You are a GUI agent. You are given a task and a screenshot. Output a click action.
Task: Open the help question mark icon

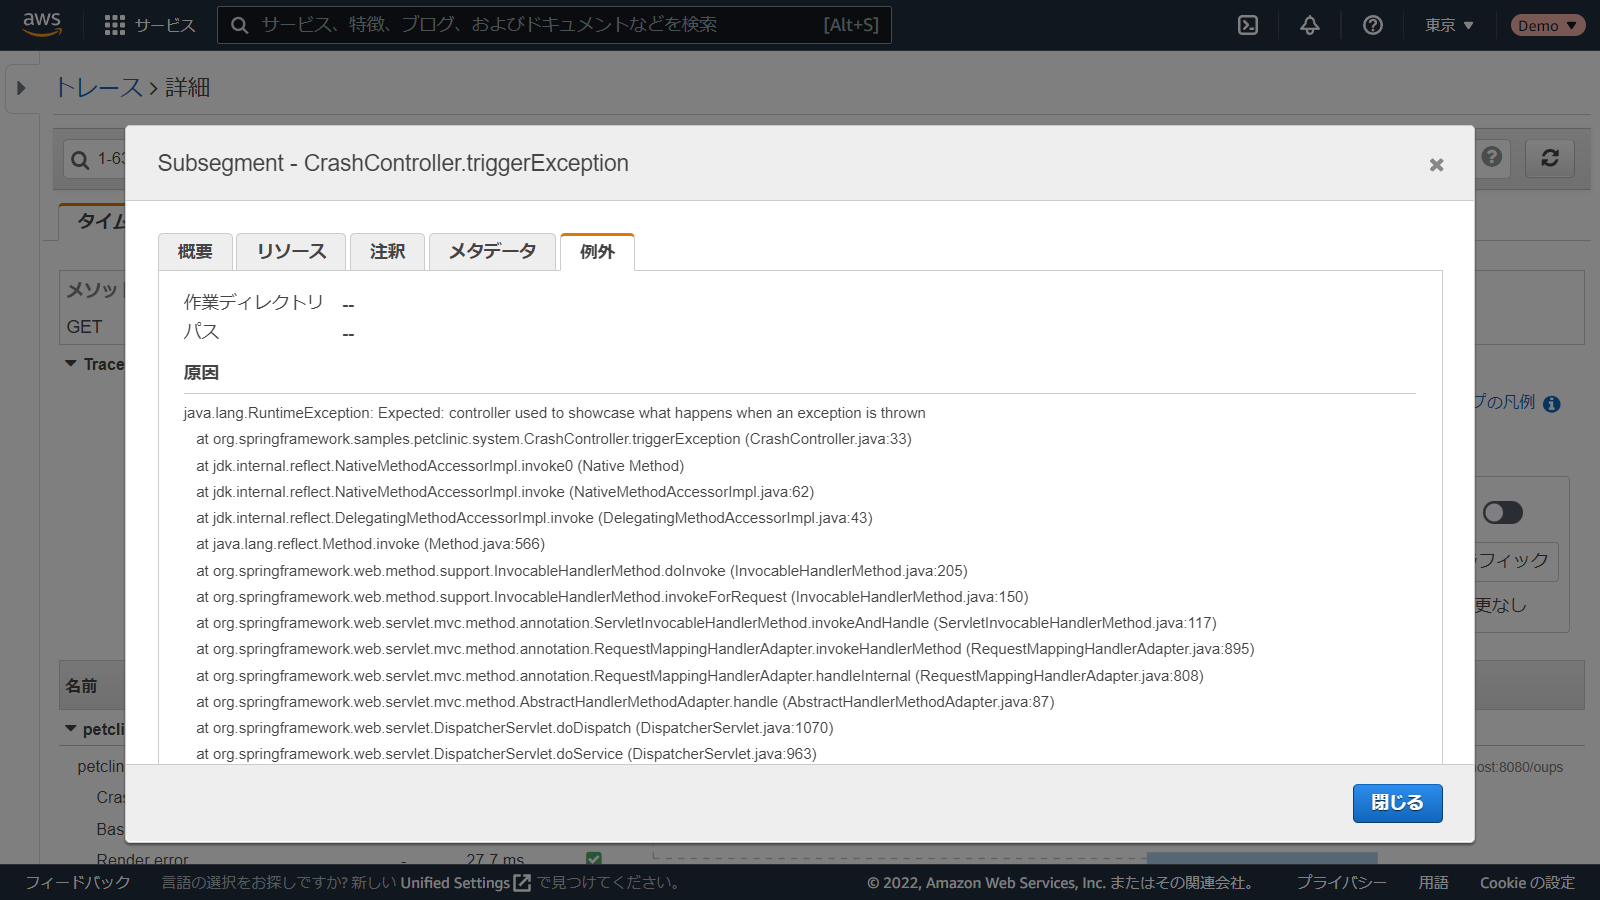(1373, 25)
